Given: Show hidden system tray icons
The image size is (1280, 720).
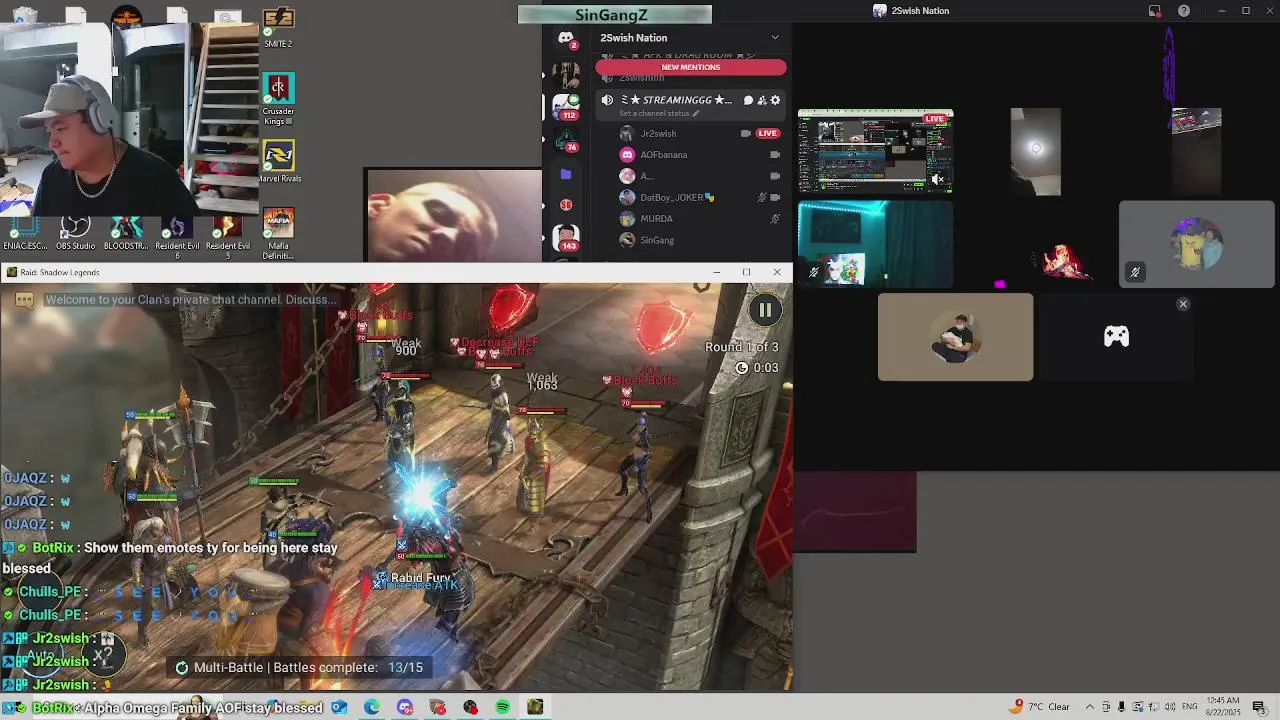Looking at the screenshot, I should click(x=1090, y=707).
